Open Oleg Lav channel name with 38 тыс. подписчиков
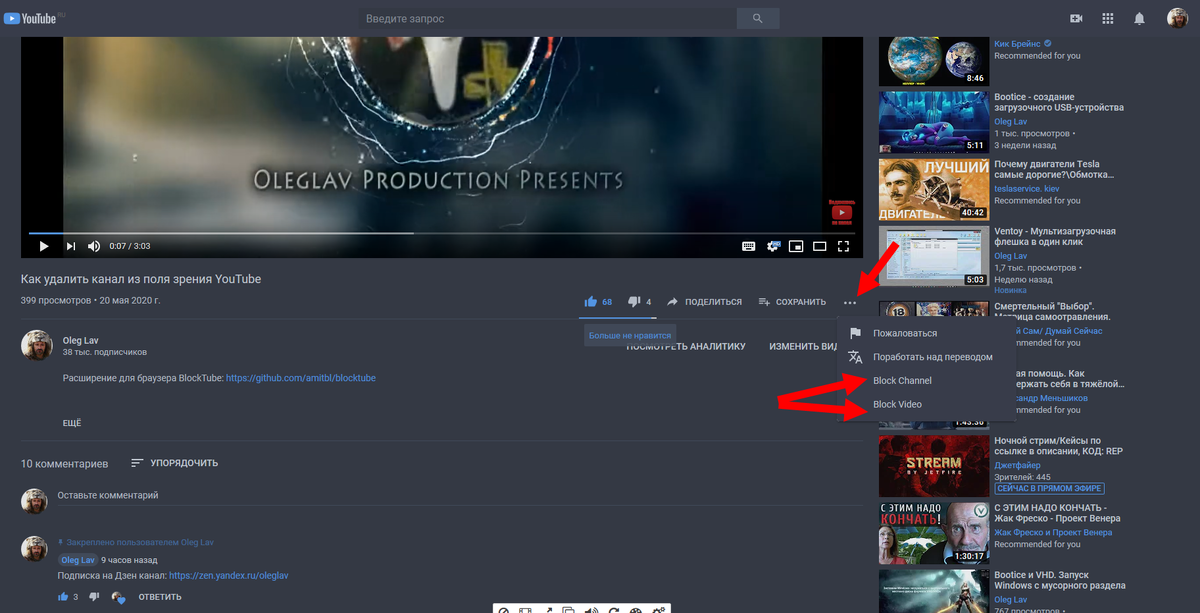1200x613 pixels. (x=81, y=340)
